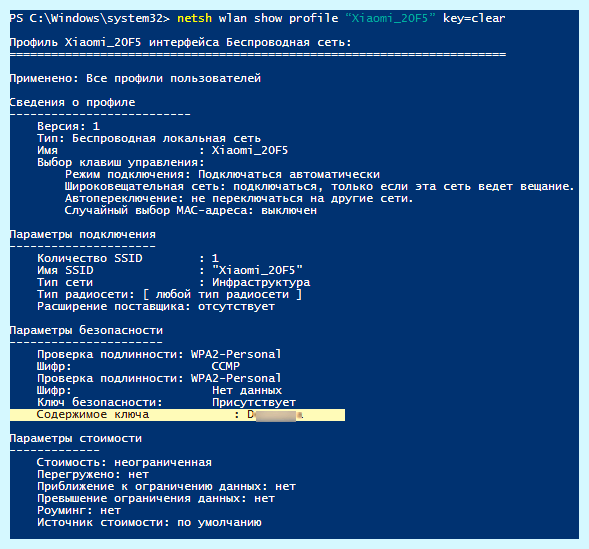Click the 'Роуминг: нет' line
This screenshot has width=589, height=549.
[79, 510]
